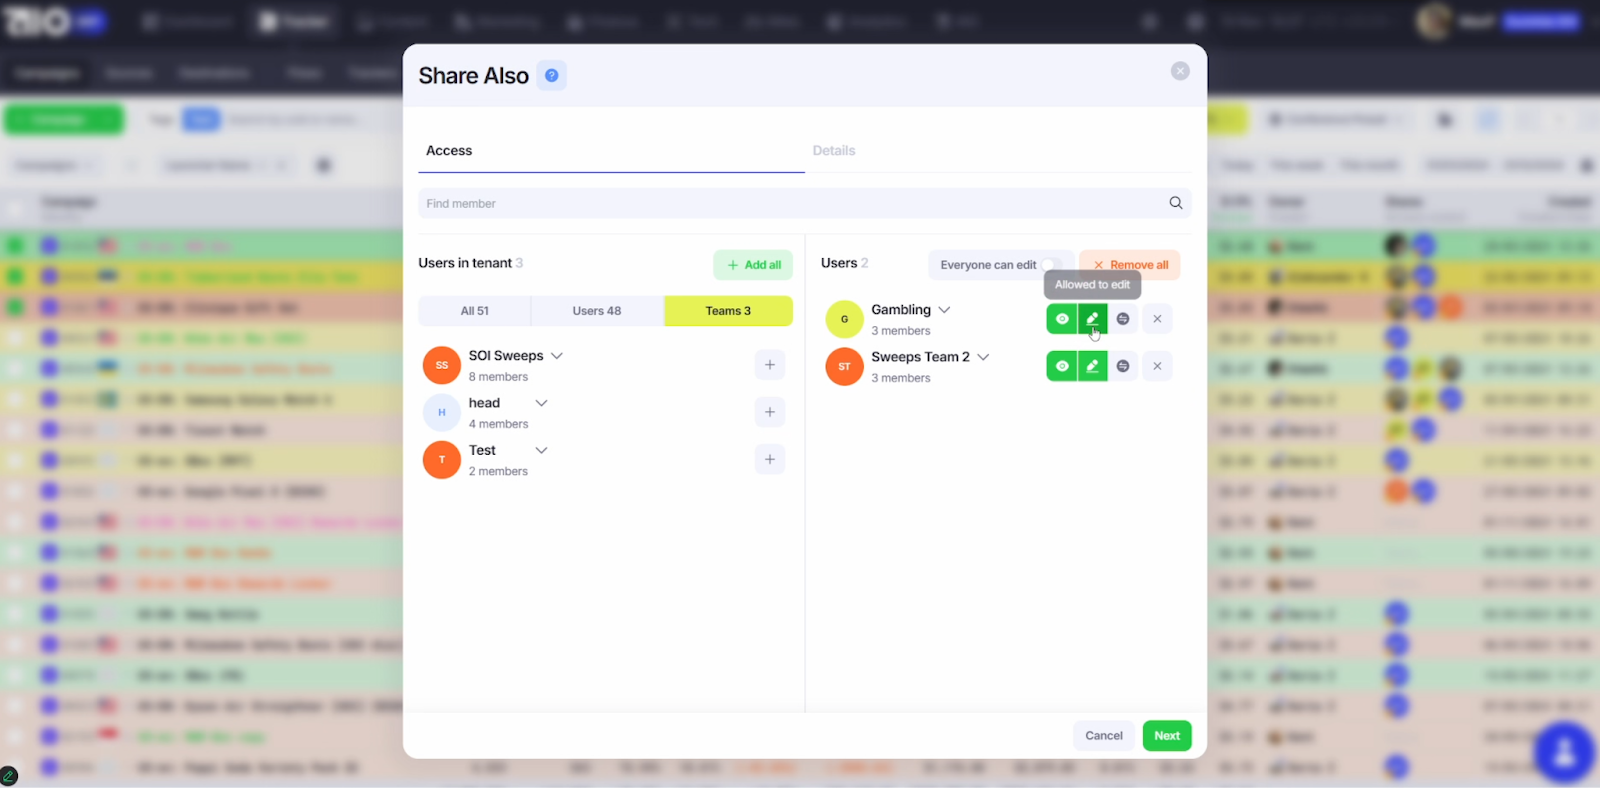Toggle the Everyone can edit switch
The width and height of the screenshot is (1600, 788).
tap(1053, 265)
